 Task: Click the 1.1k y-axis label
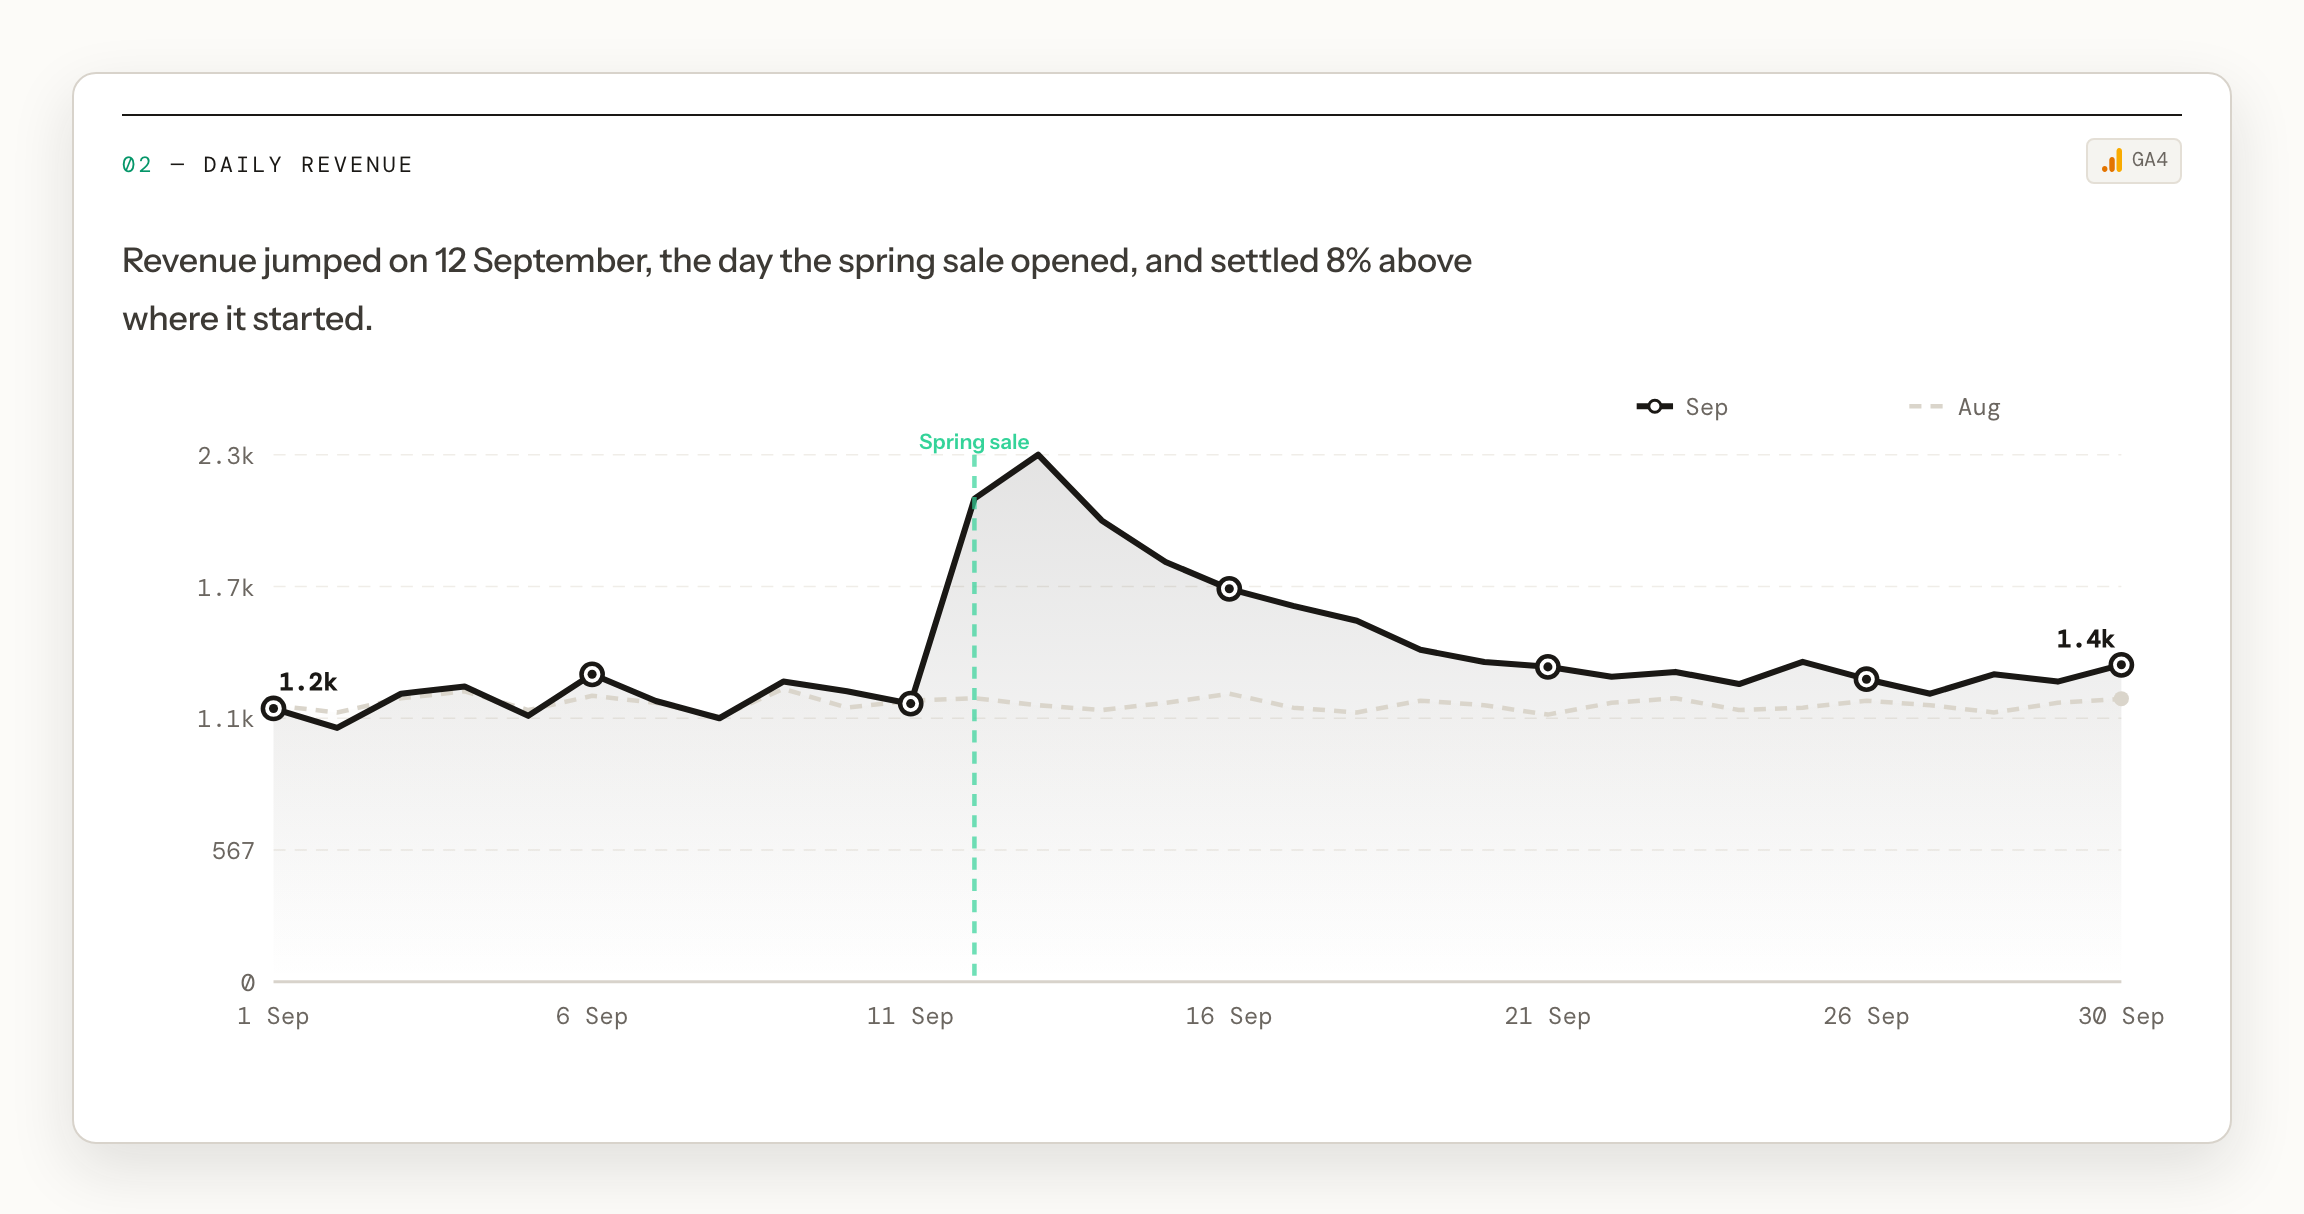coord(226,719)
